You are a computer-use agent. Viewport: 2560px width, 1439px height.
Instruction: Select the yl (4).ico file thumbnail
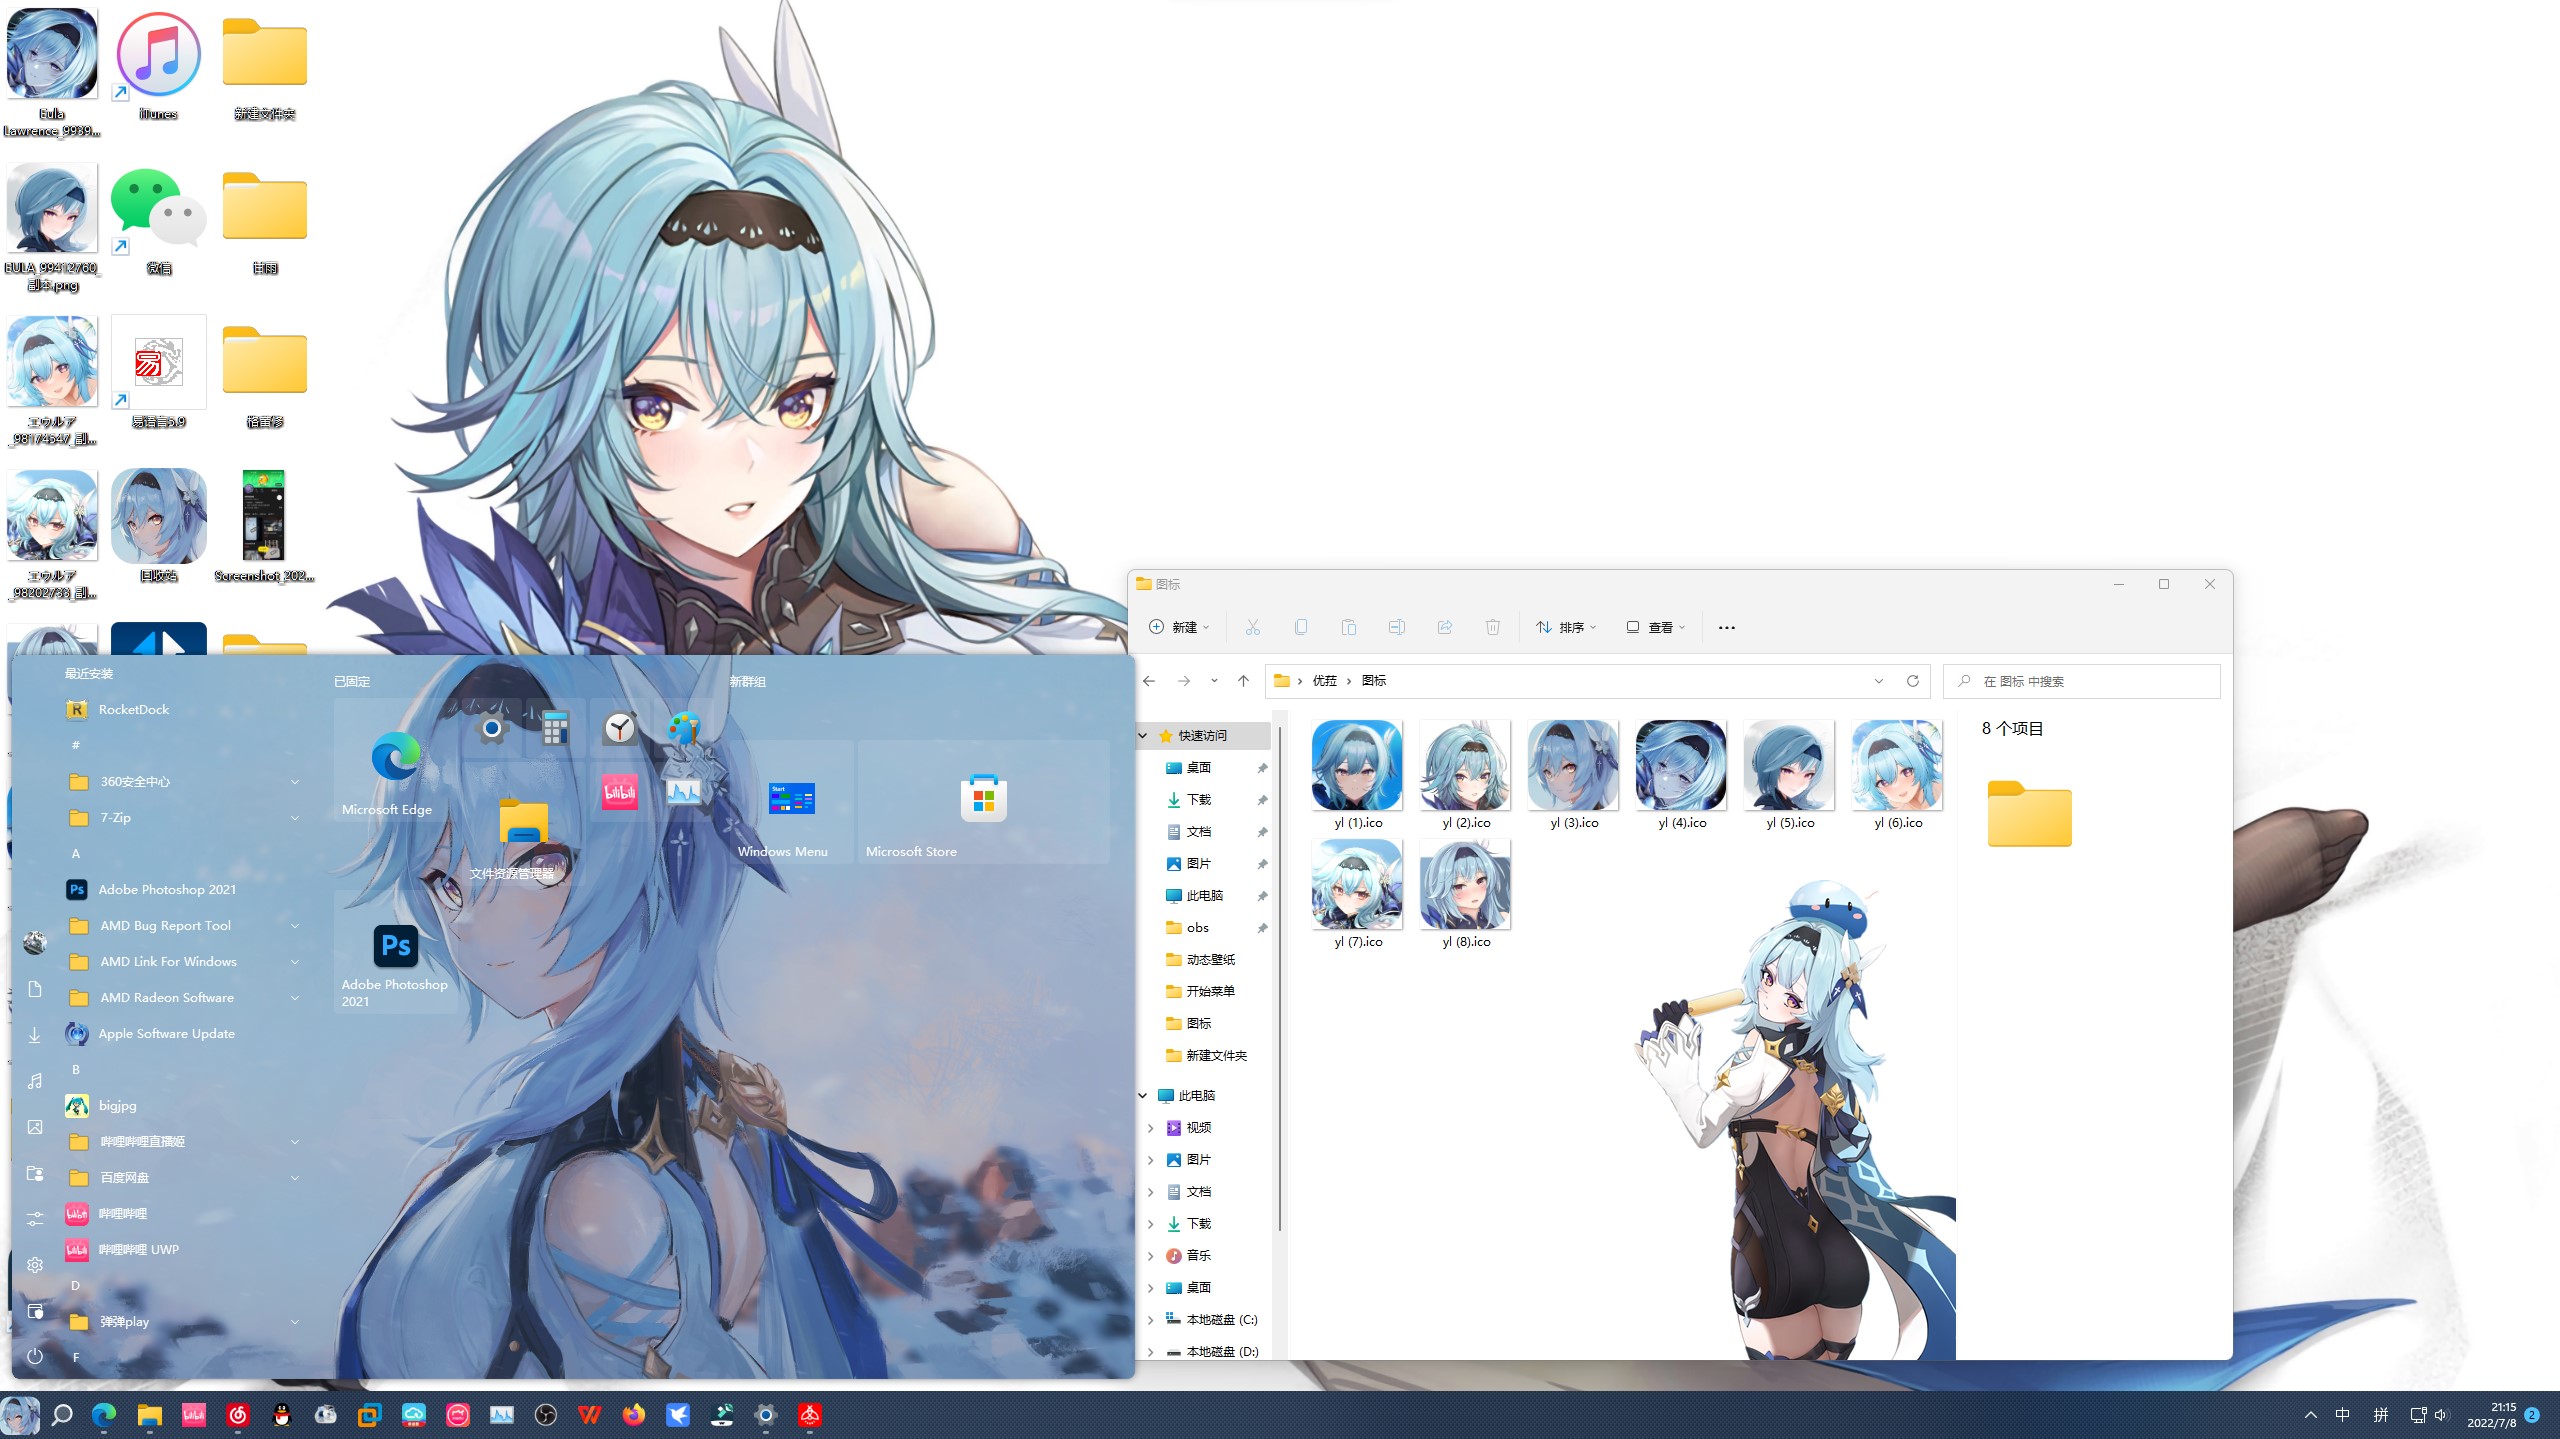pos(1681,767)
